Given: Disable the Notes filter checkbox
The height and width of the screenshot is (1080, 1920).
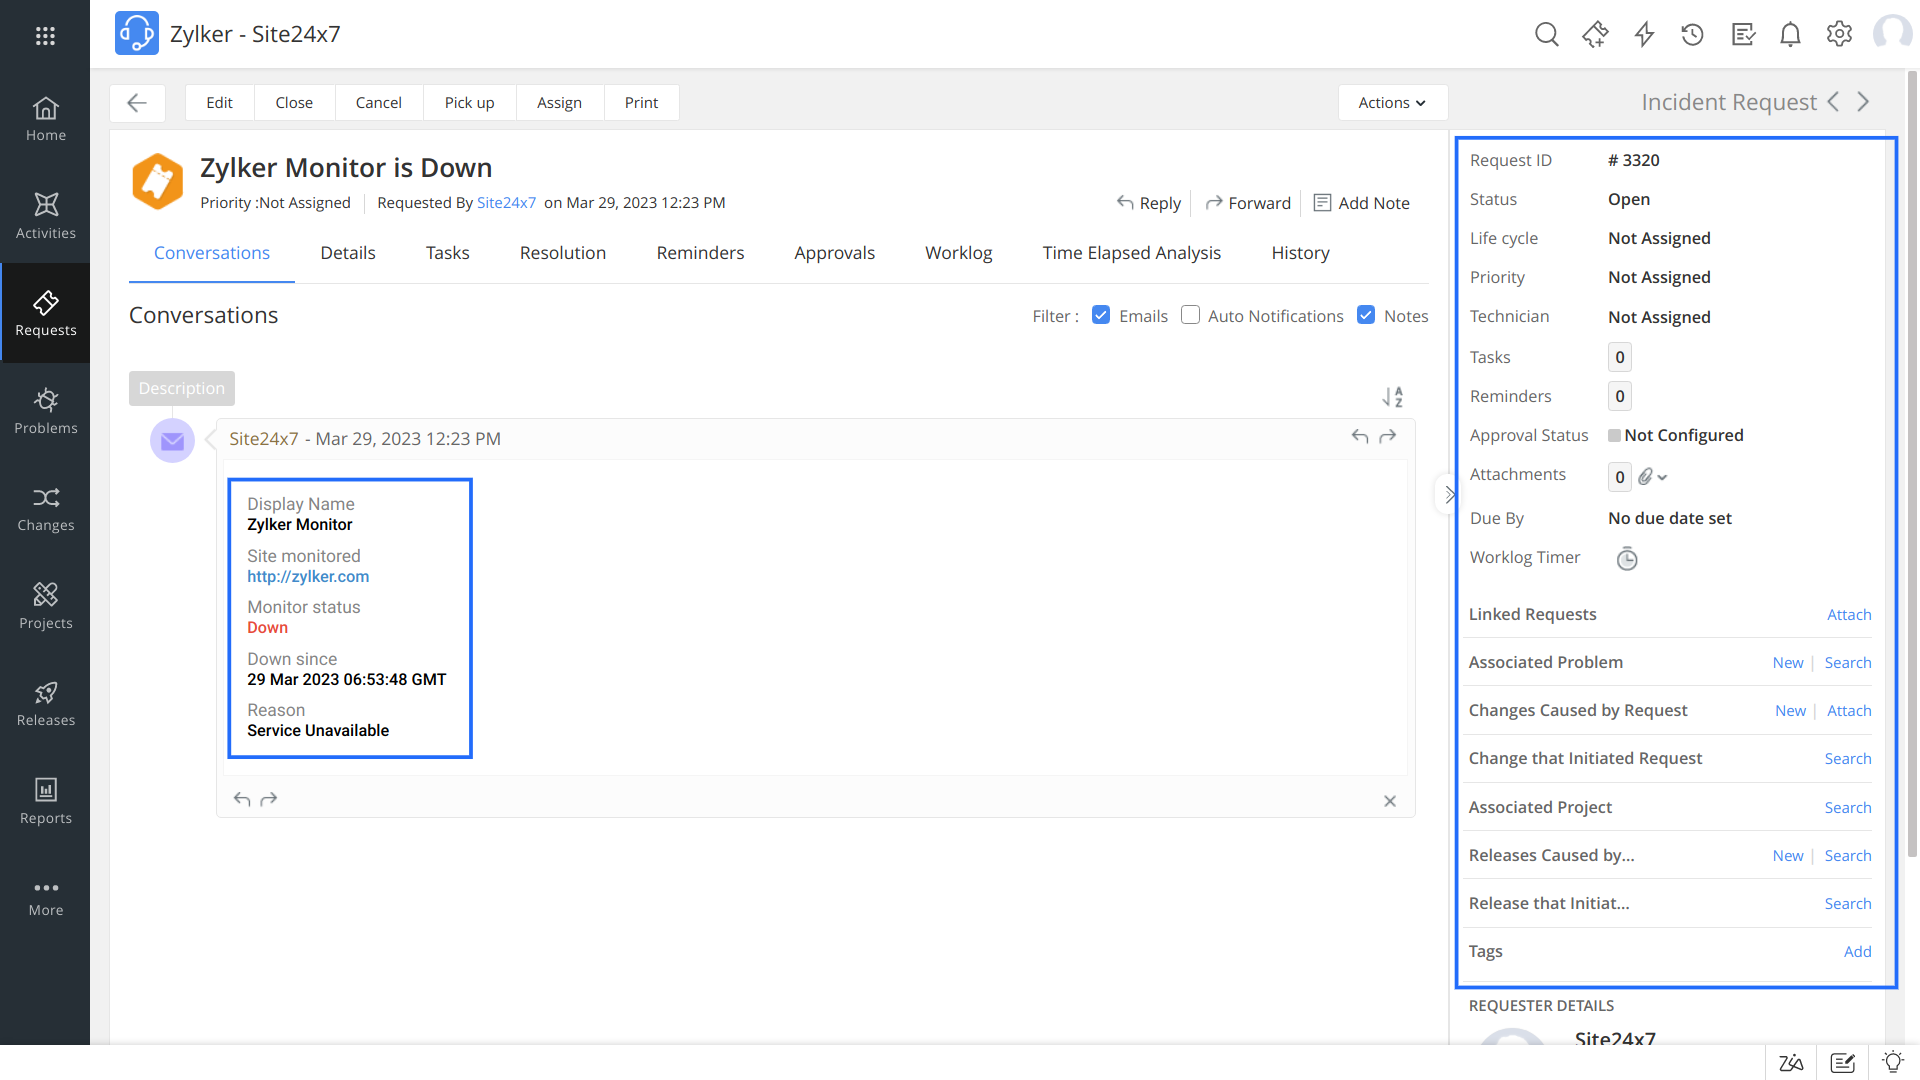Looking at the screenshot, I should tap(1366, 314).
